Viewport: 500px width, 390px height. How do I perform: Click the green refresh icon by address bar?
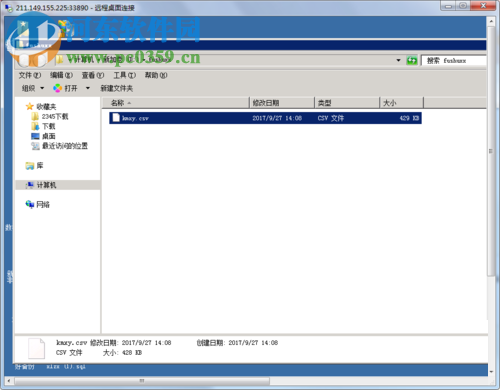412,60
